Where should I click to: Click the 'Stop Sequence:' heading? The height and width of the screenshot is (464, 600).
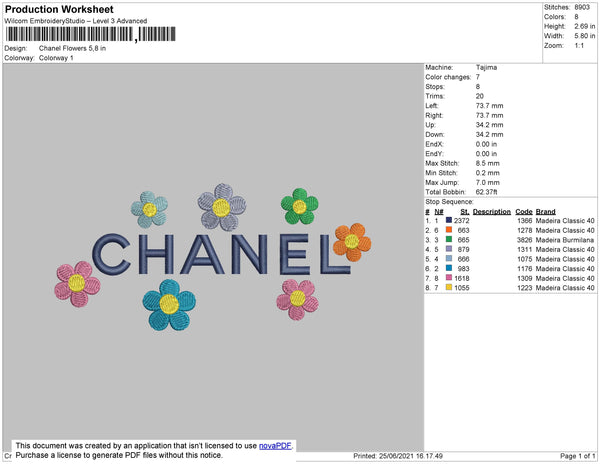449,202
